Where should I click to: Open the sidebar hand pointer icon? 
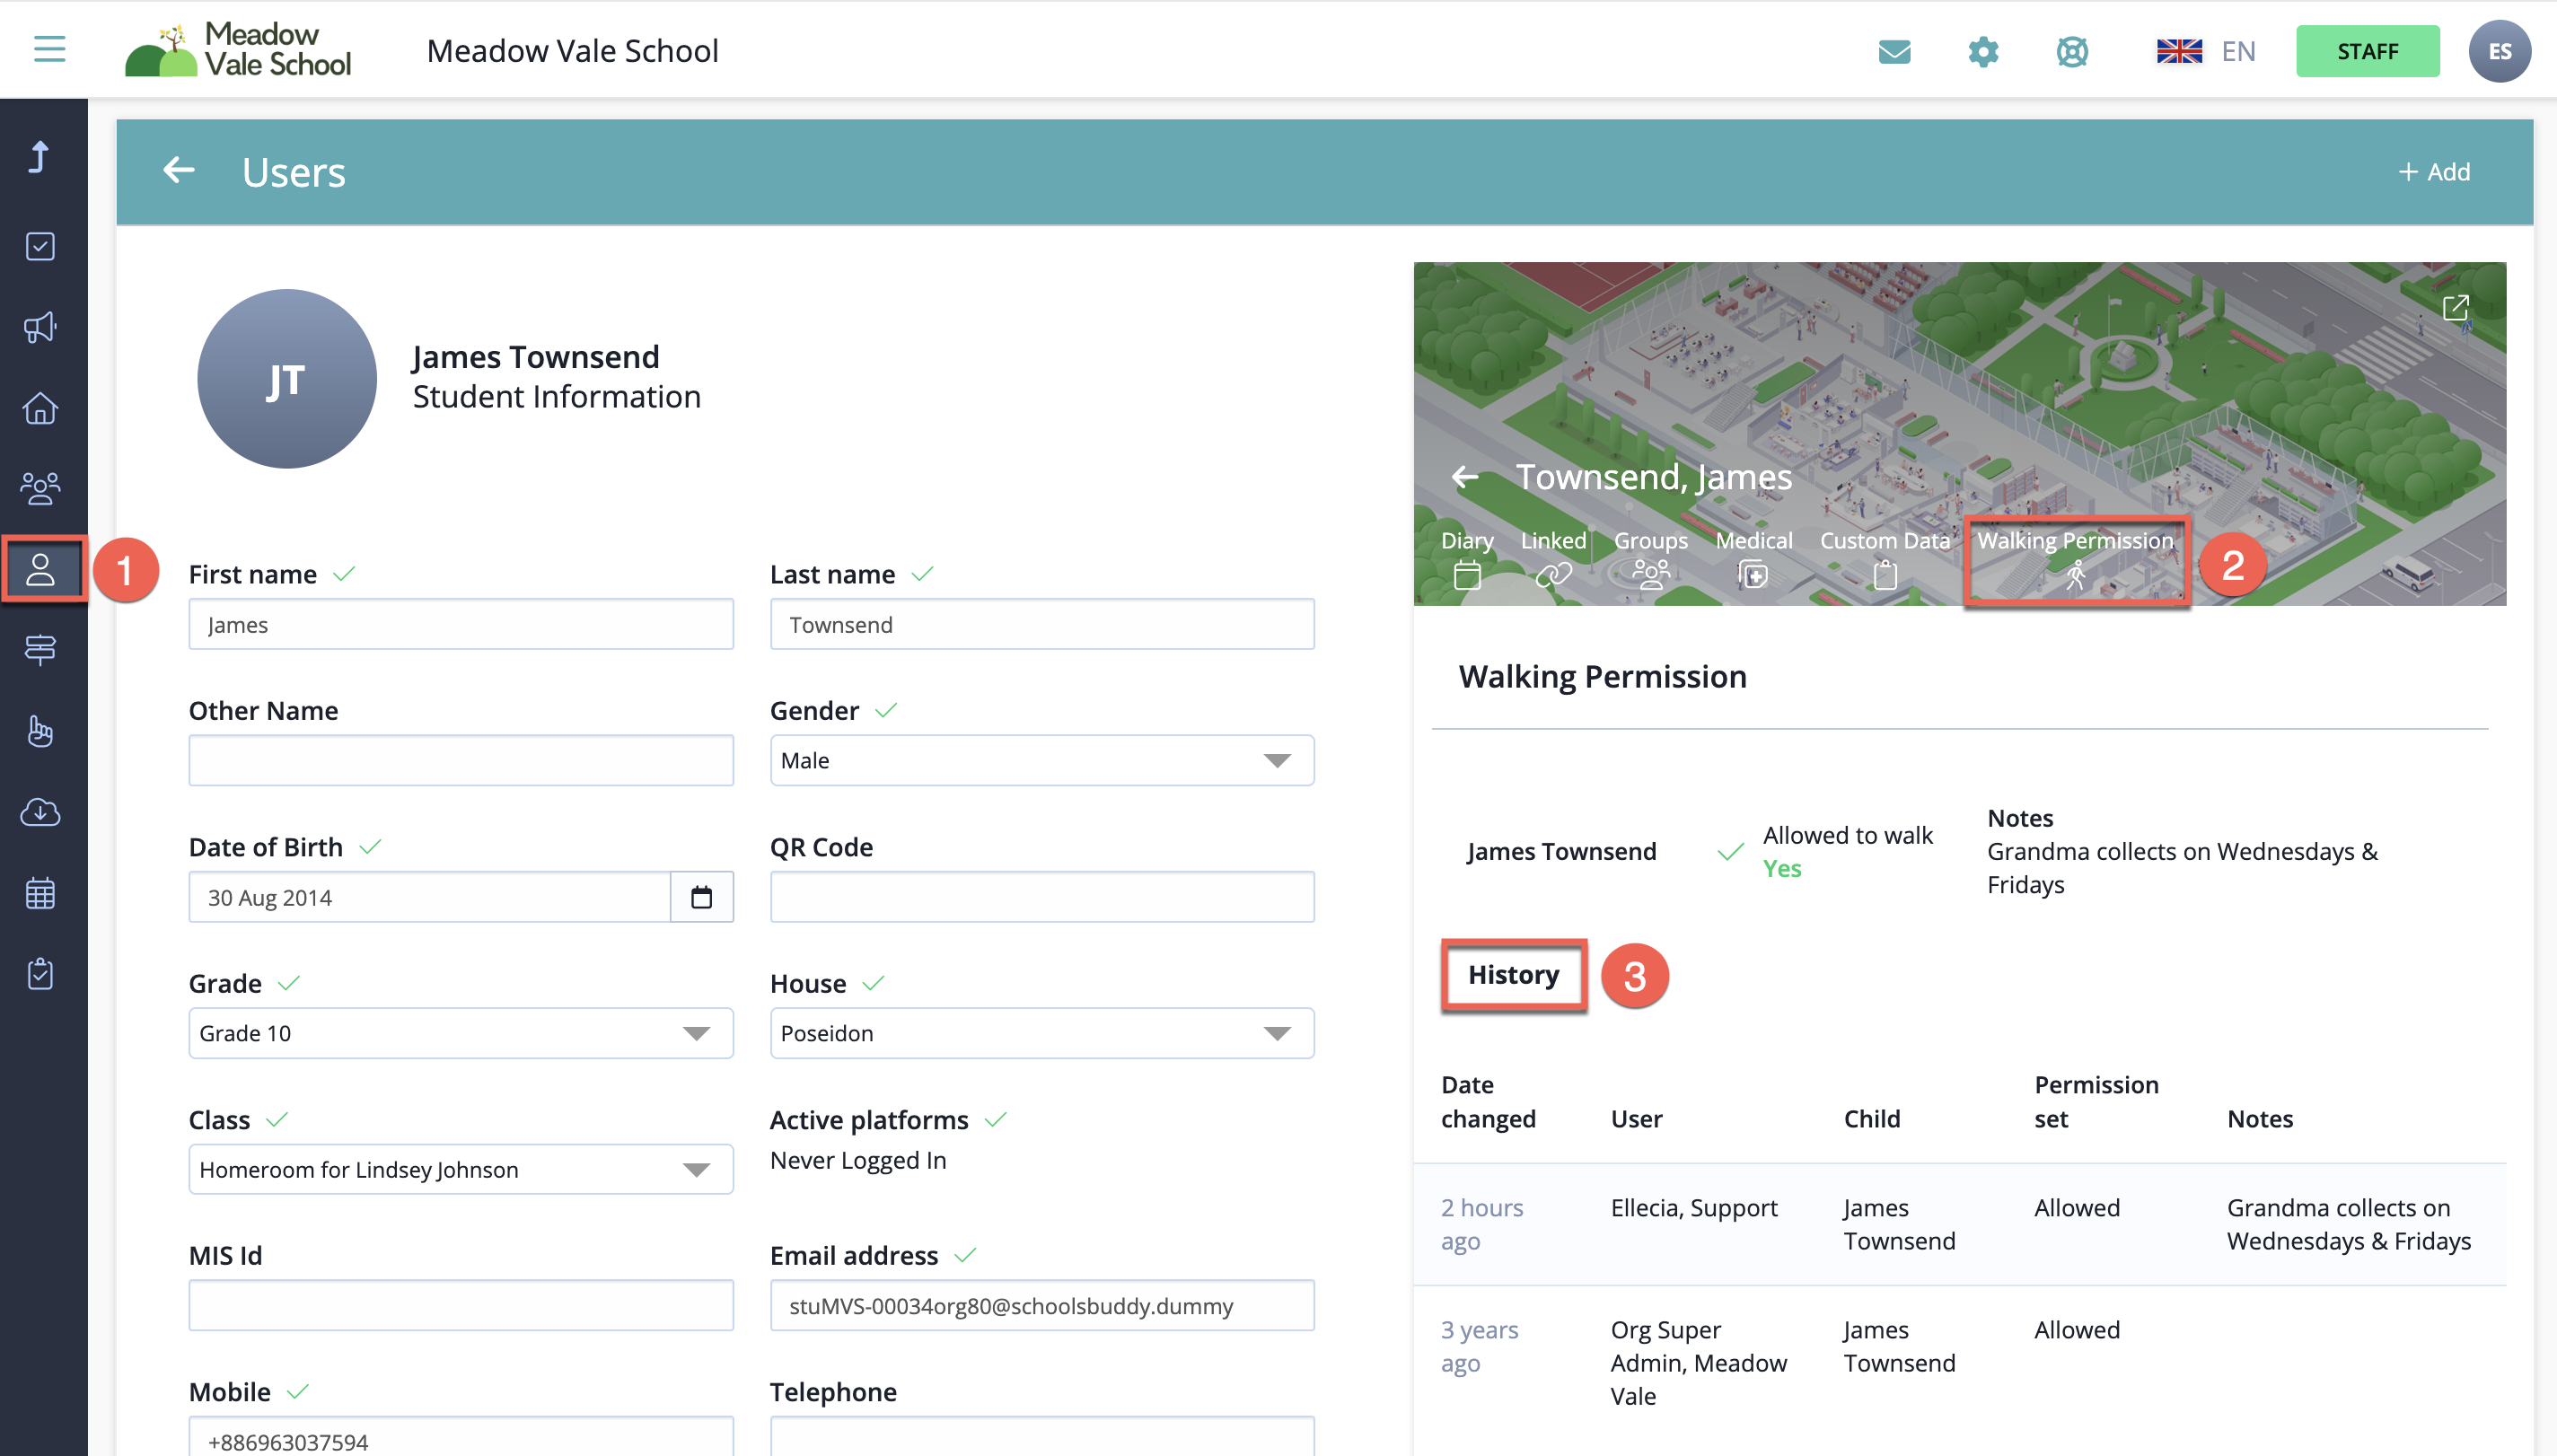[40, 731]
